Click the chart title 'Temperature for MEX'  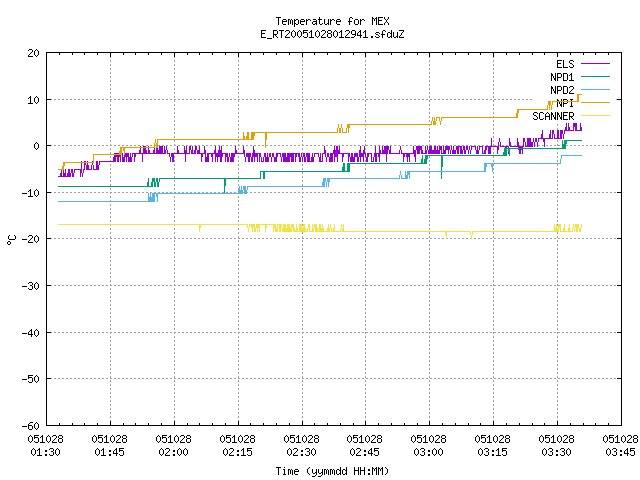pyautogui.click(x=332, y=21)
